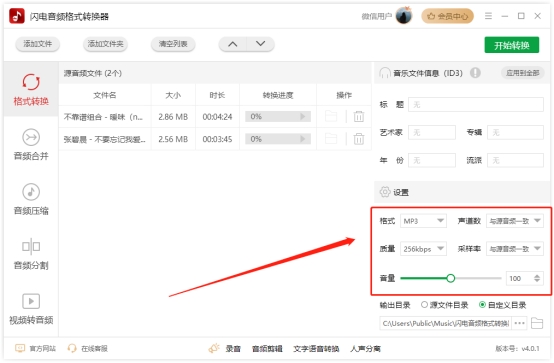
Task: Open 在线客服 support link
Action: [88, 349]
